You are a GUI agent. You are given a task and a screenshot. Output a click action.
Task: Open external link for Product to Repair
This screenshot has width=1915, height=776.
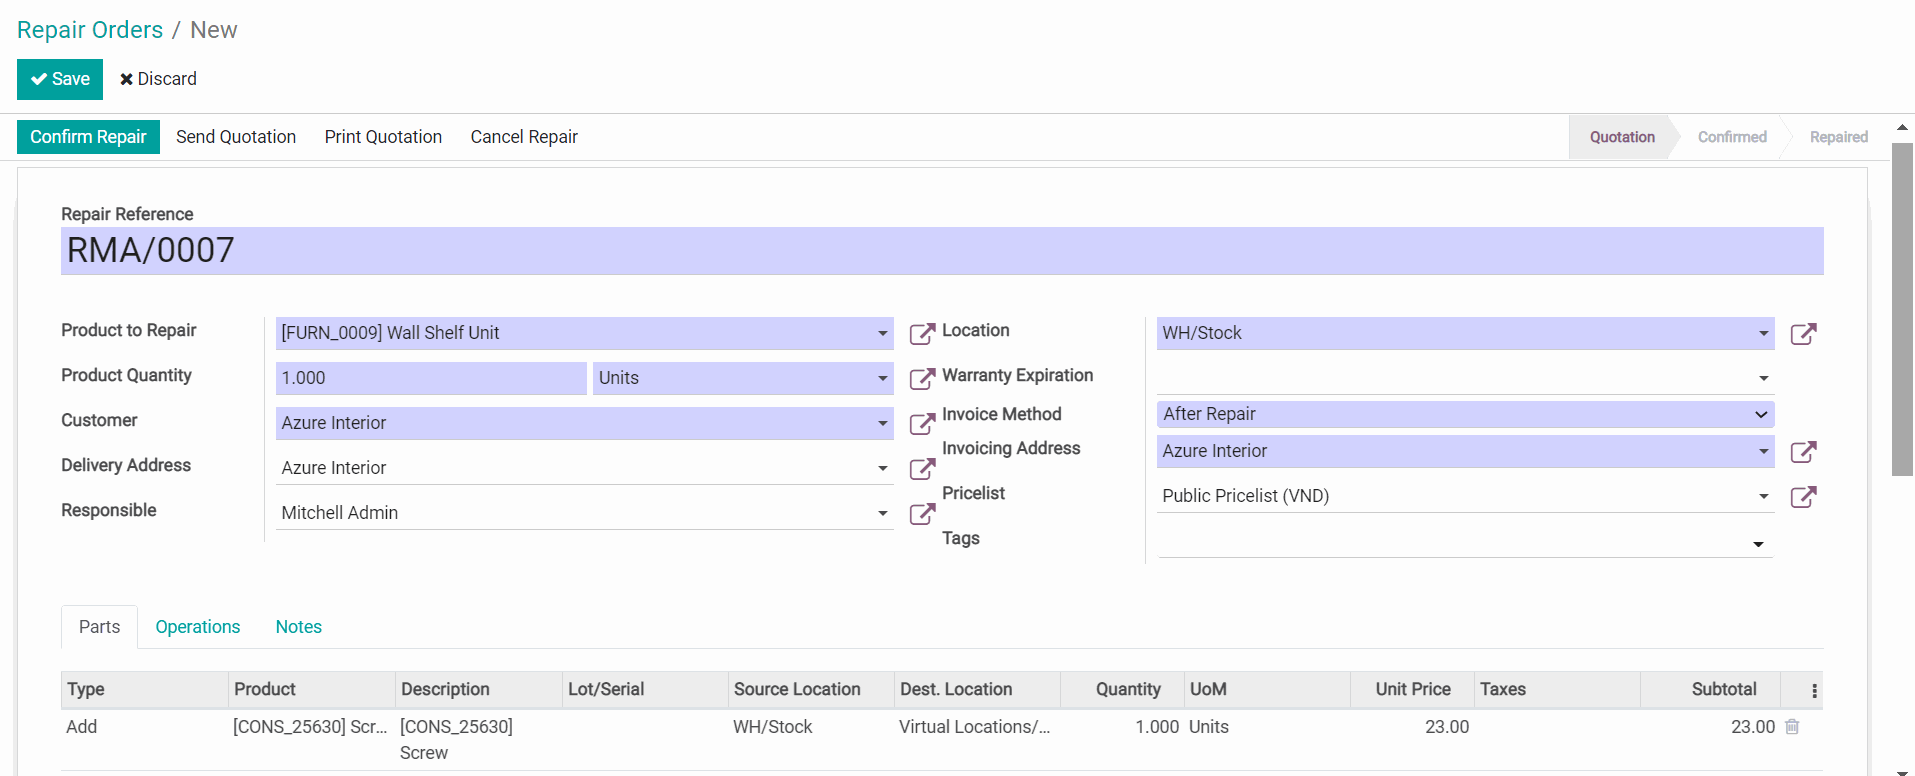click(x=921, y=334)
